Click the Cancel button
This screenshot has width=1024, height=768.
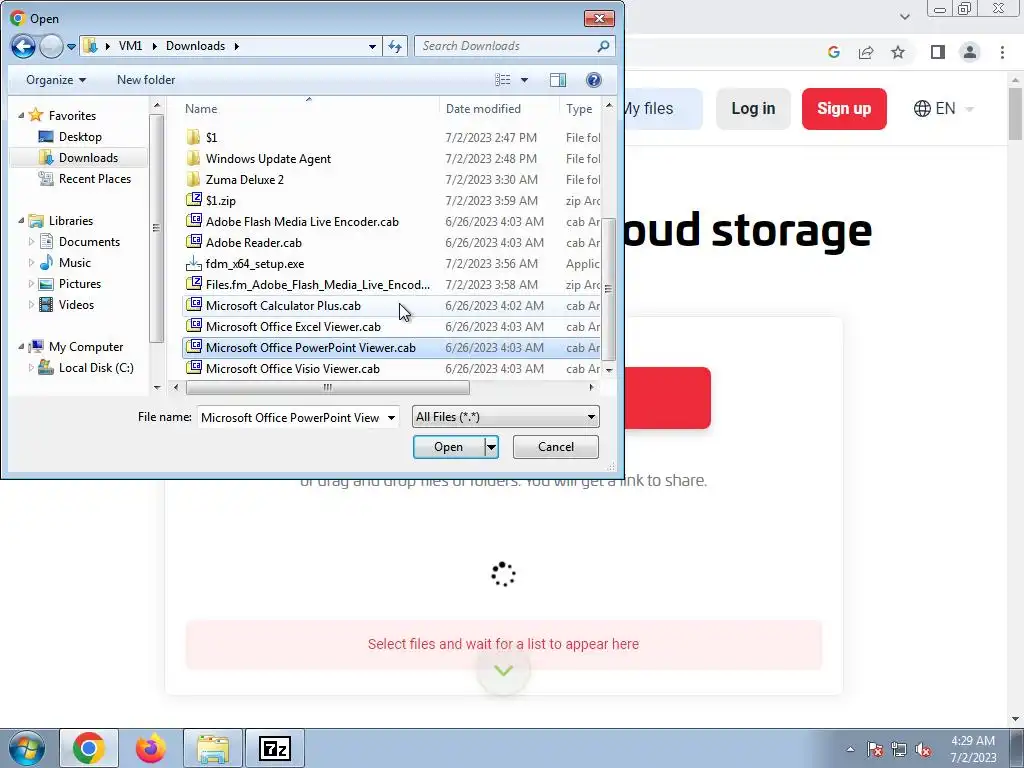tap(556, 447)
